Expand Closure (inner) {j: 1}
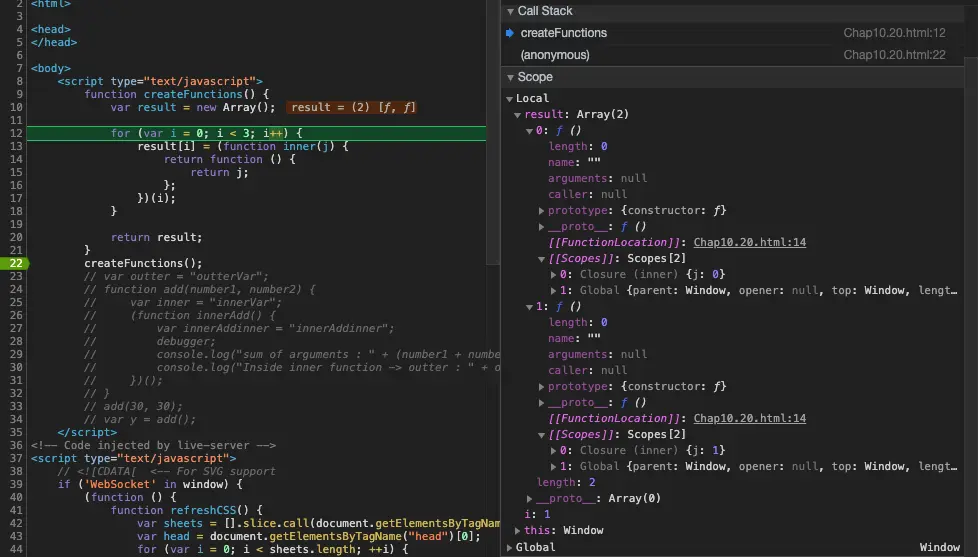This screenshot has width=978, height=557. click(x=553, y=450)
